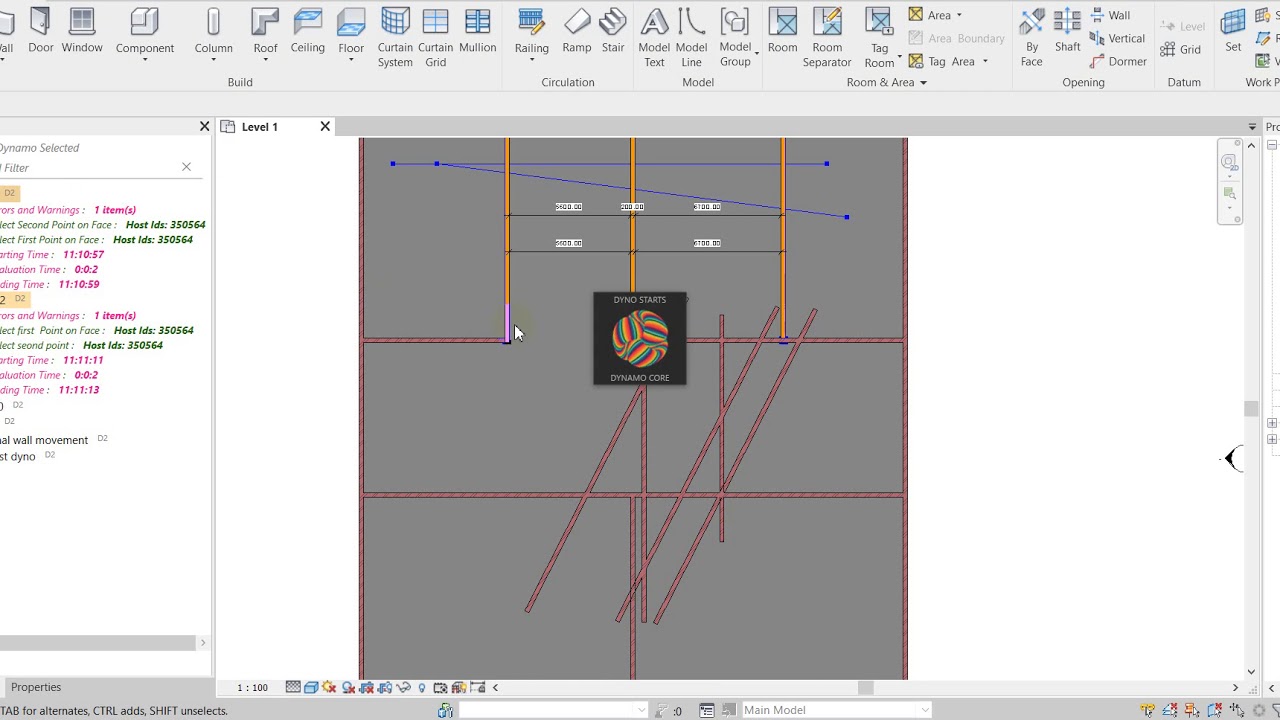Choose the Curtain Grid tool
This screenshot has width=1280, height=720.
(x=435, y=38)
